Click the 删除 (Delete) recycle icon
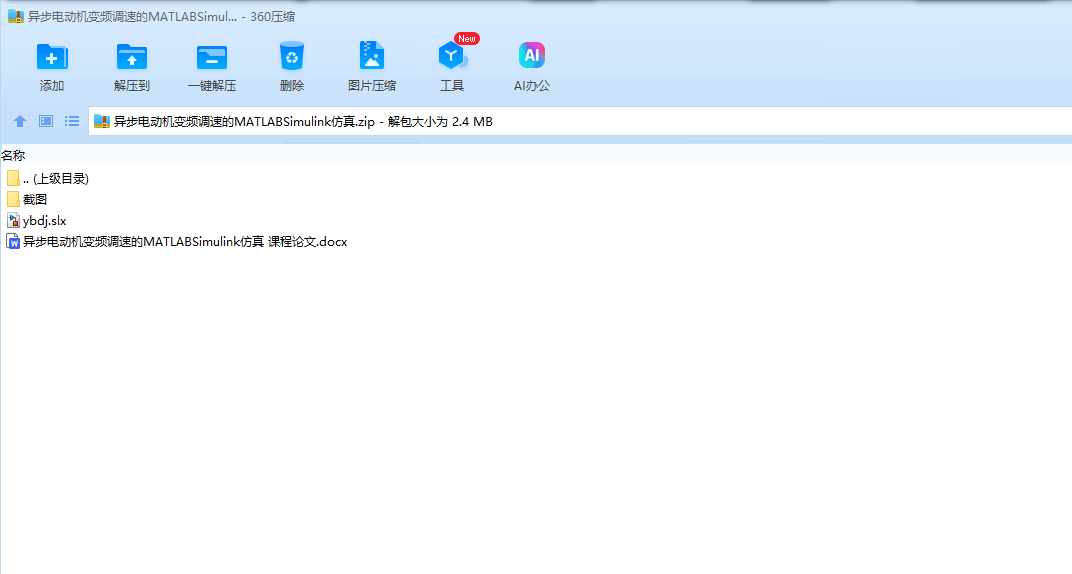The image size is (1072, 574). [x=292, y=56]
